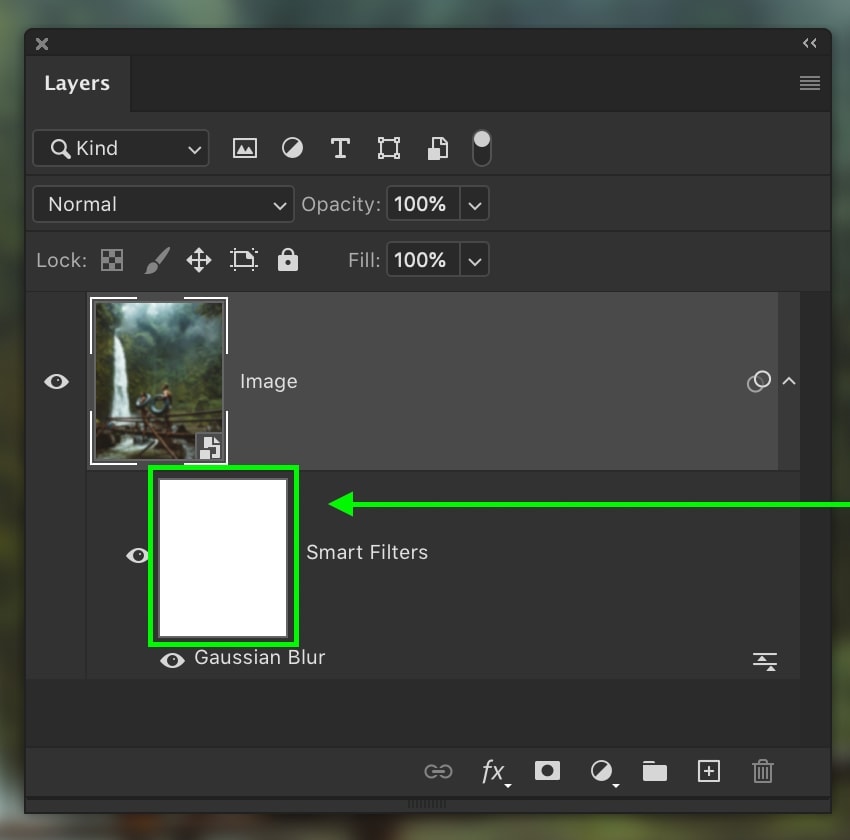
Task: Toggle Gaussian Blur filter visibility eye
Action: [172, 660]
